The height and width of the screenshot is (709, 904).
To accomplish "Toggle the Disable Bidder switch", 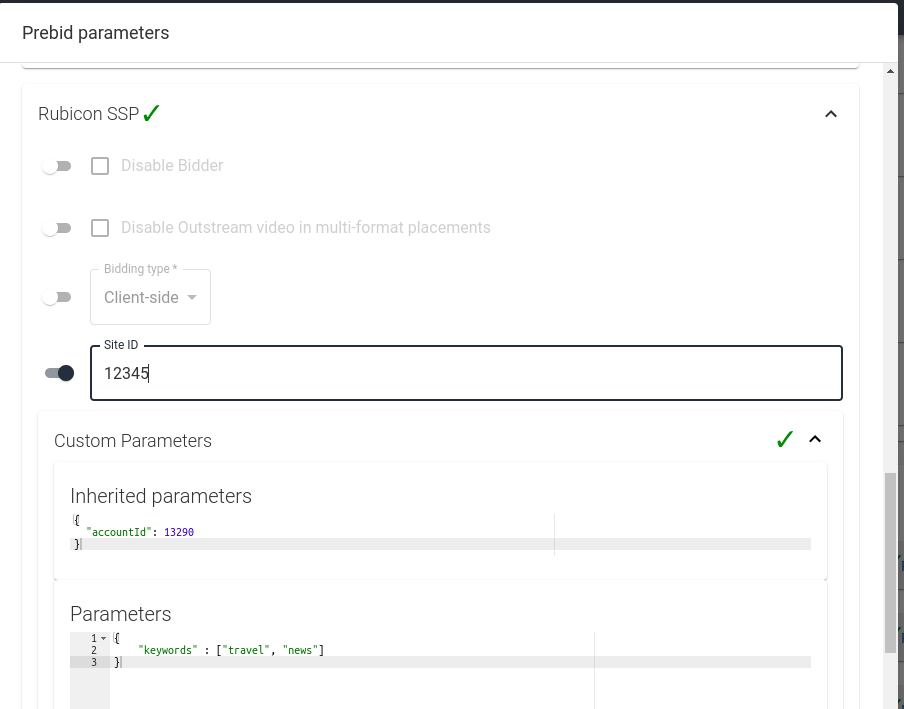I will coord(57,165).
